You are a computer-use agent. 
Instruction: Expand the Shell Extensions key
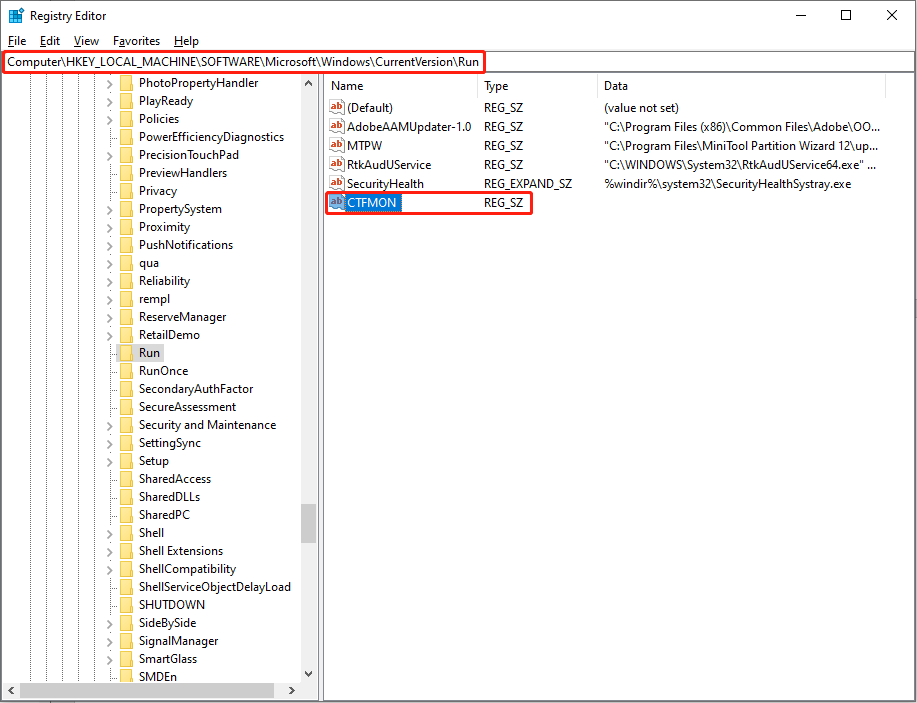[x=109, y=551]
